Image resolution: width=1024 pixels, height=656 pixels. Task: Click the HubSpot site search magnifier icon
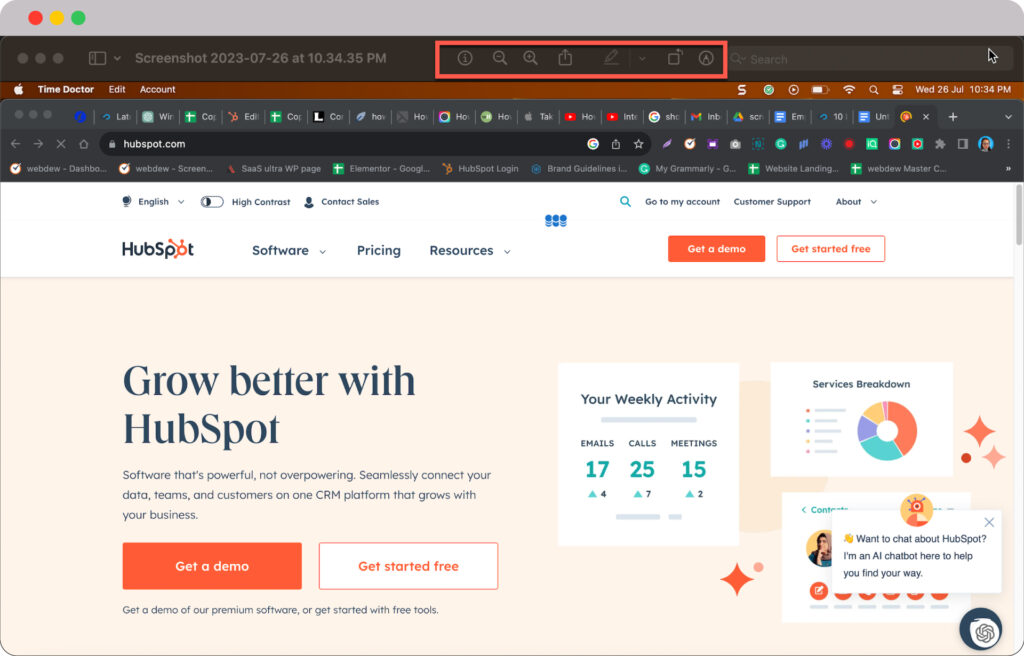(x=625, y=202)
